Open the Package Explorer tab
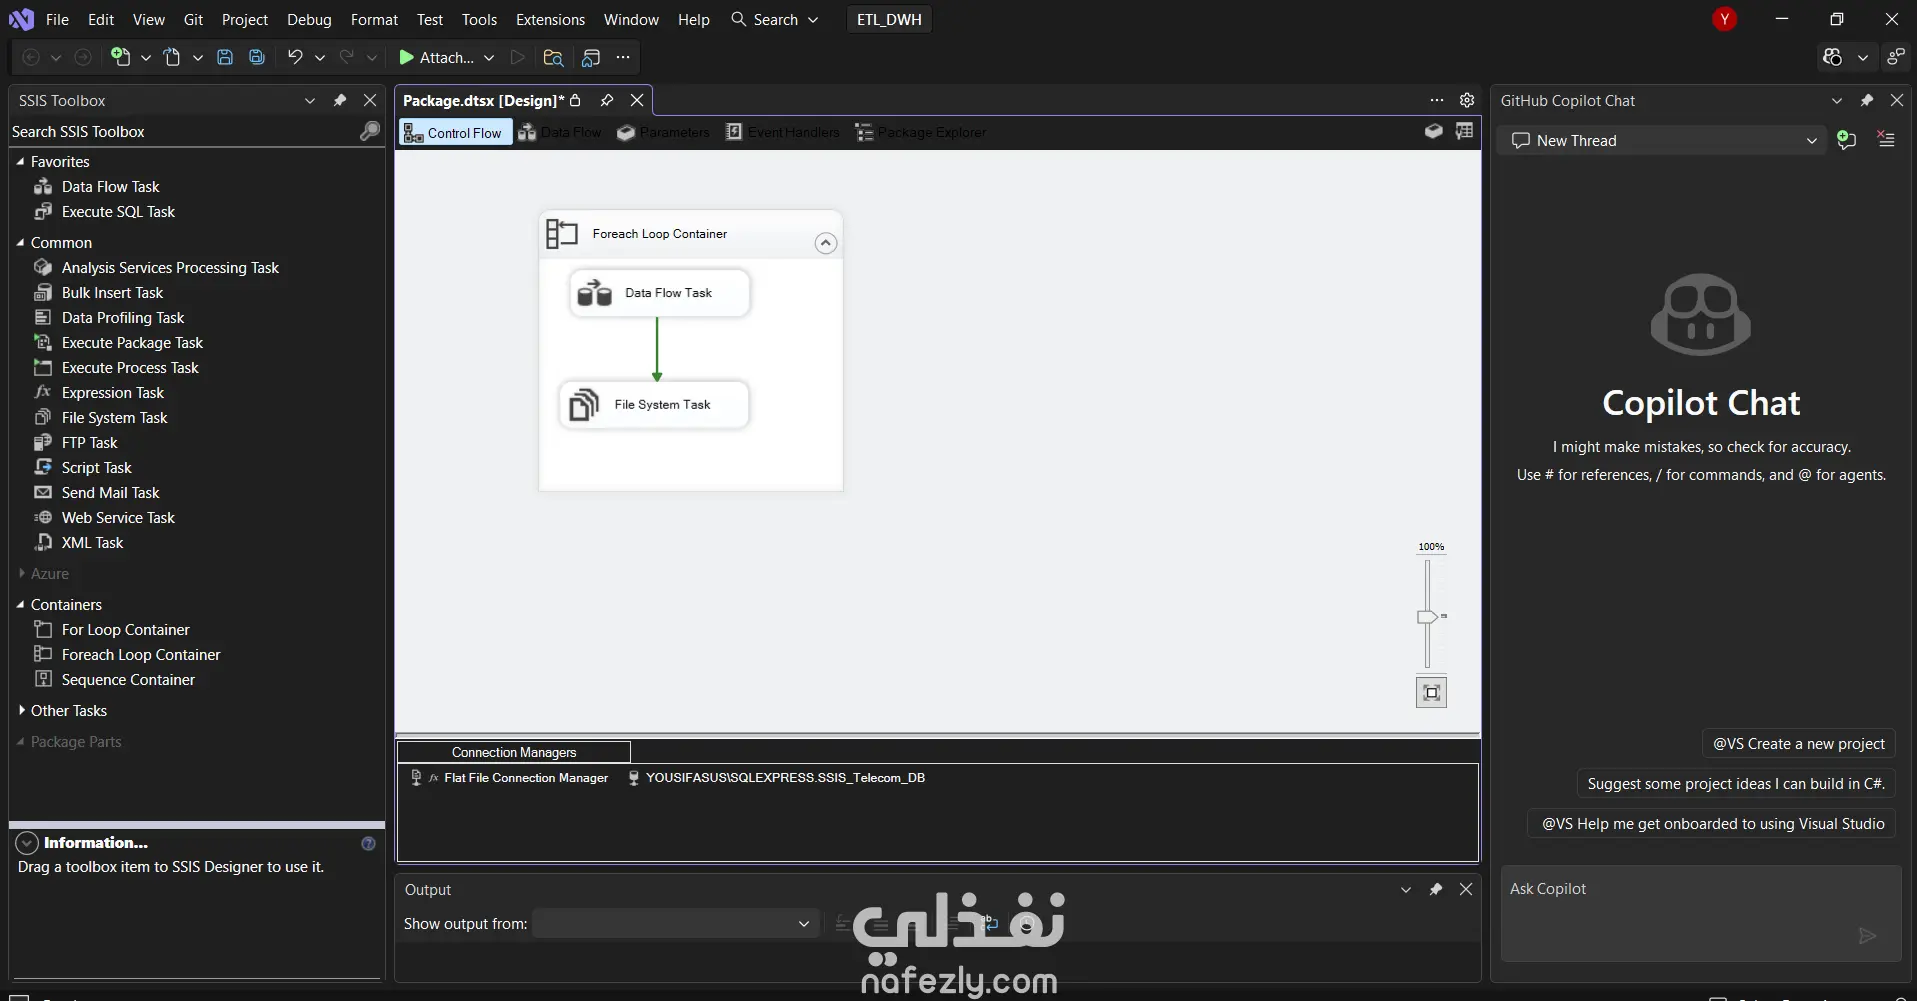 tap(921, 132)
